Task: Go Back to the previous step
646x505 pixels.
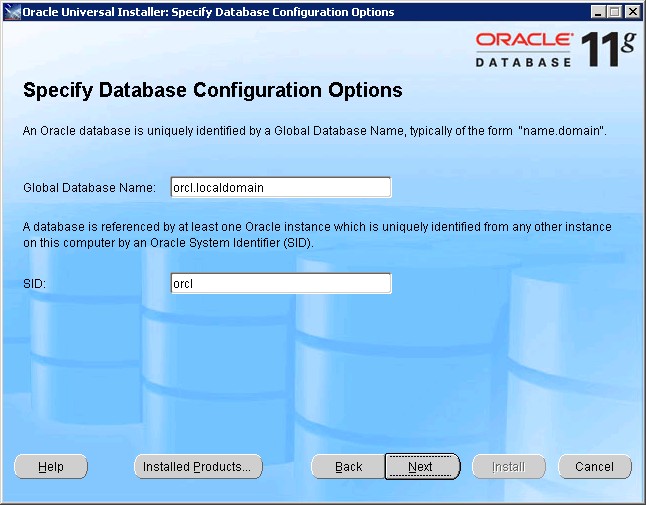Action: 349,467
